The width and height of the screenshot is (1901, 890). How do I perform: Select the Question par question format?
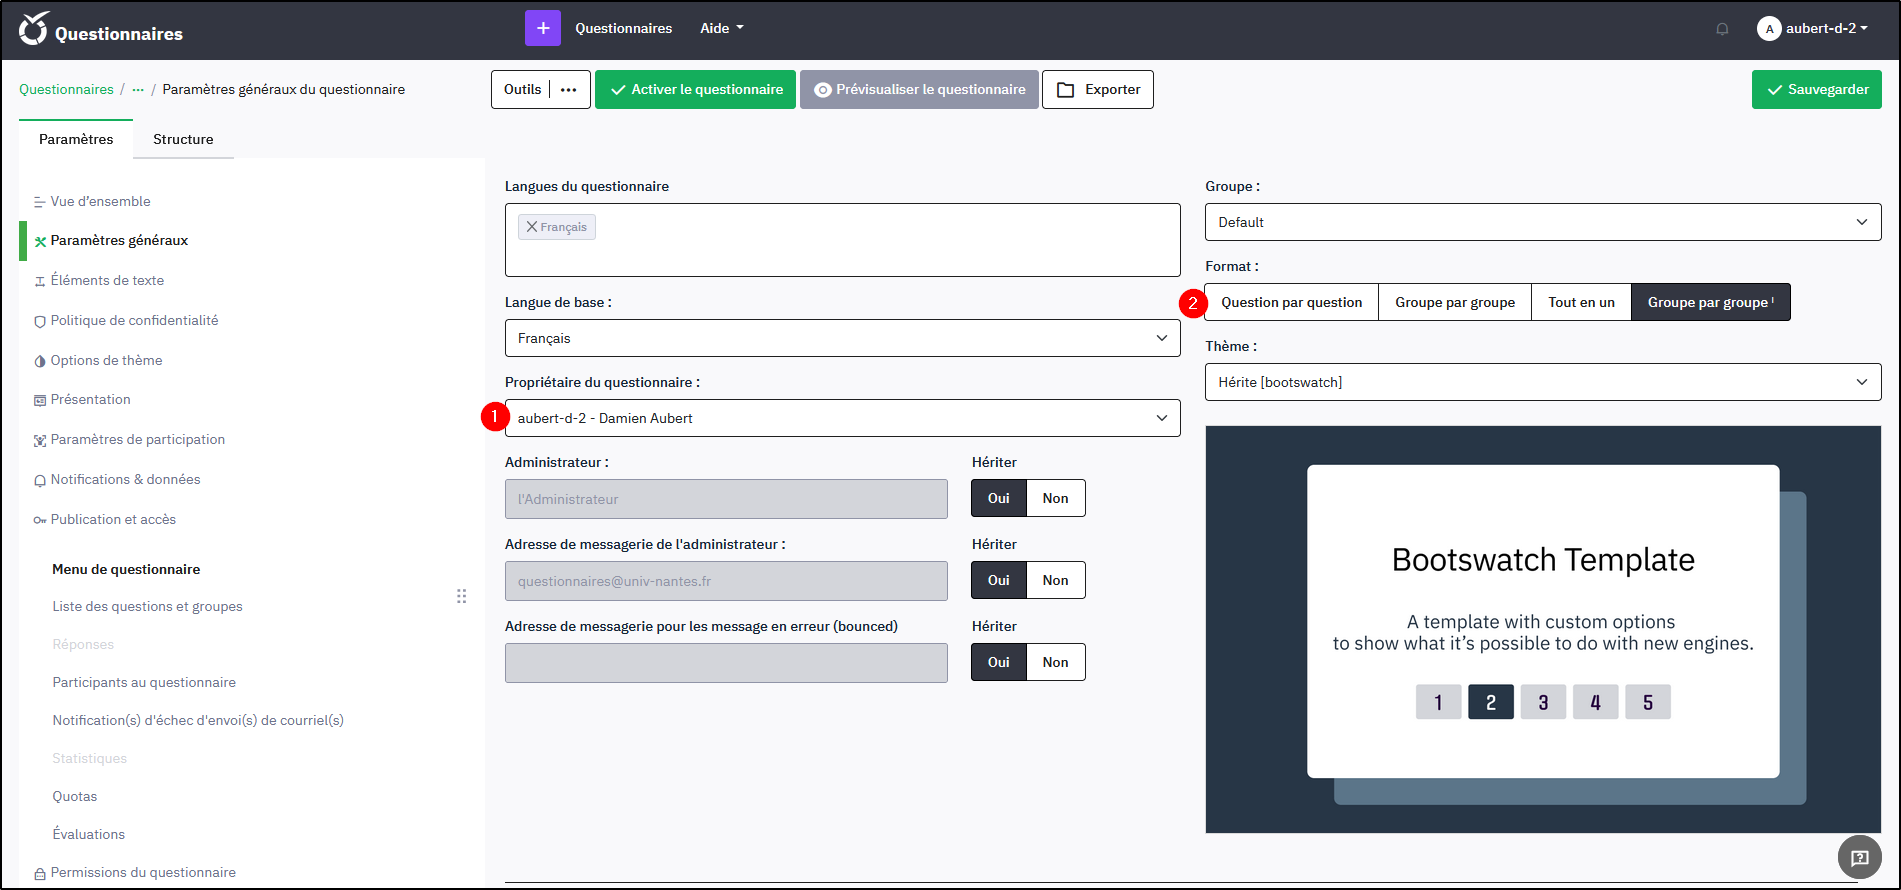click(x=1291, y=302)
